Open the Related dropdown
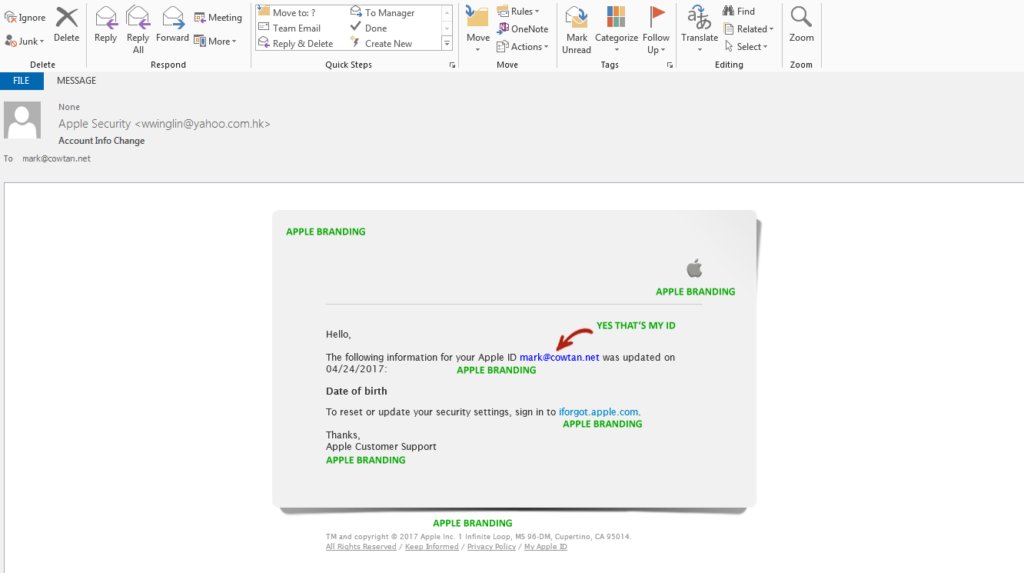 [x=748, y=29]
